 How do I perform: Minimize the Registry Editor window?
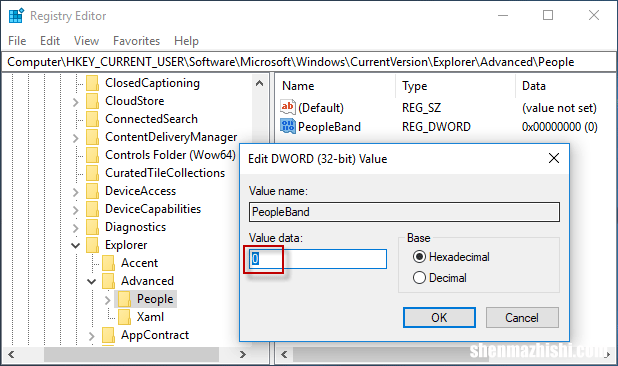[x=503, y=16]
